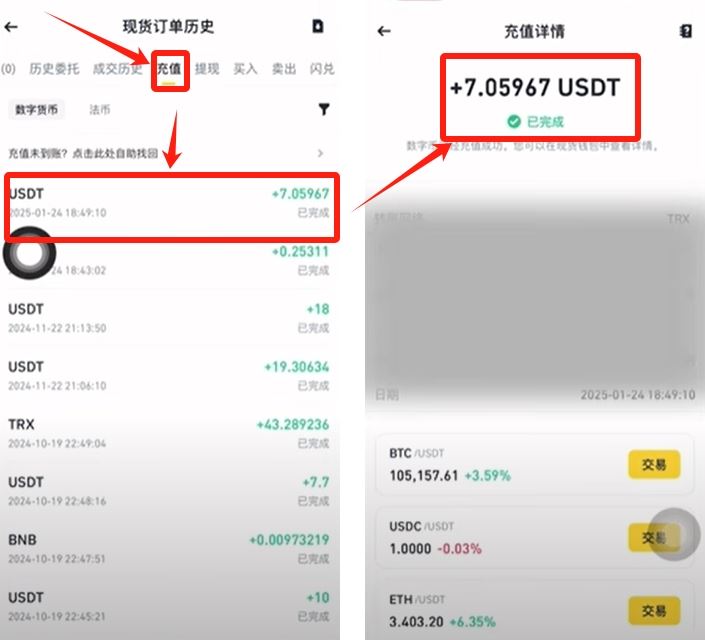Go back from deposit details page
Viewport: 705px width, 640px height.
click(x=384, y=31)
